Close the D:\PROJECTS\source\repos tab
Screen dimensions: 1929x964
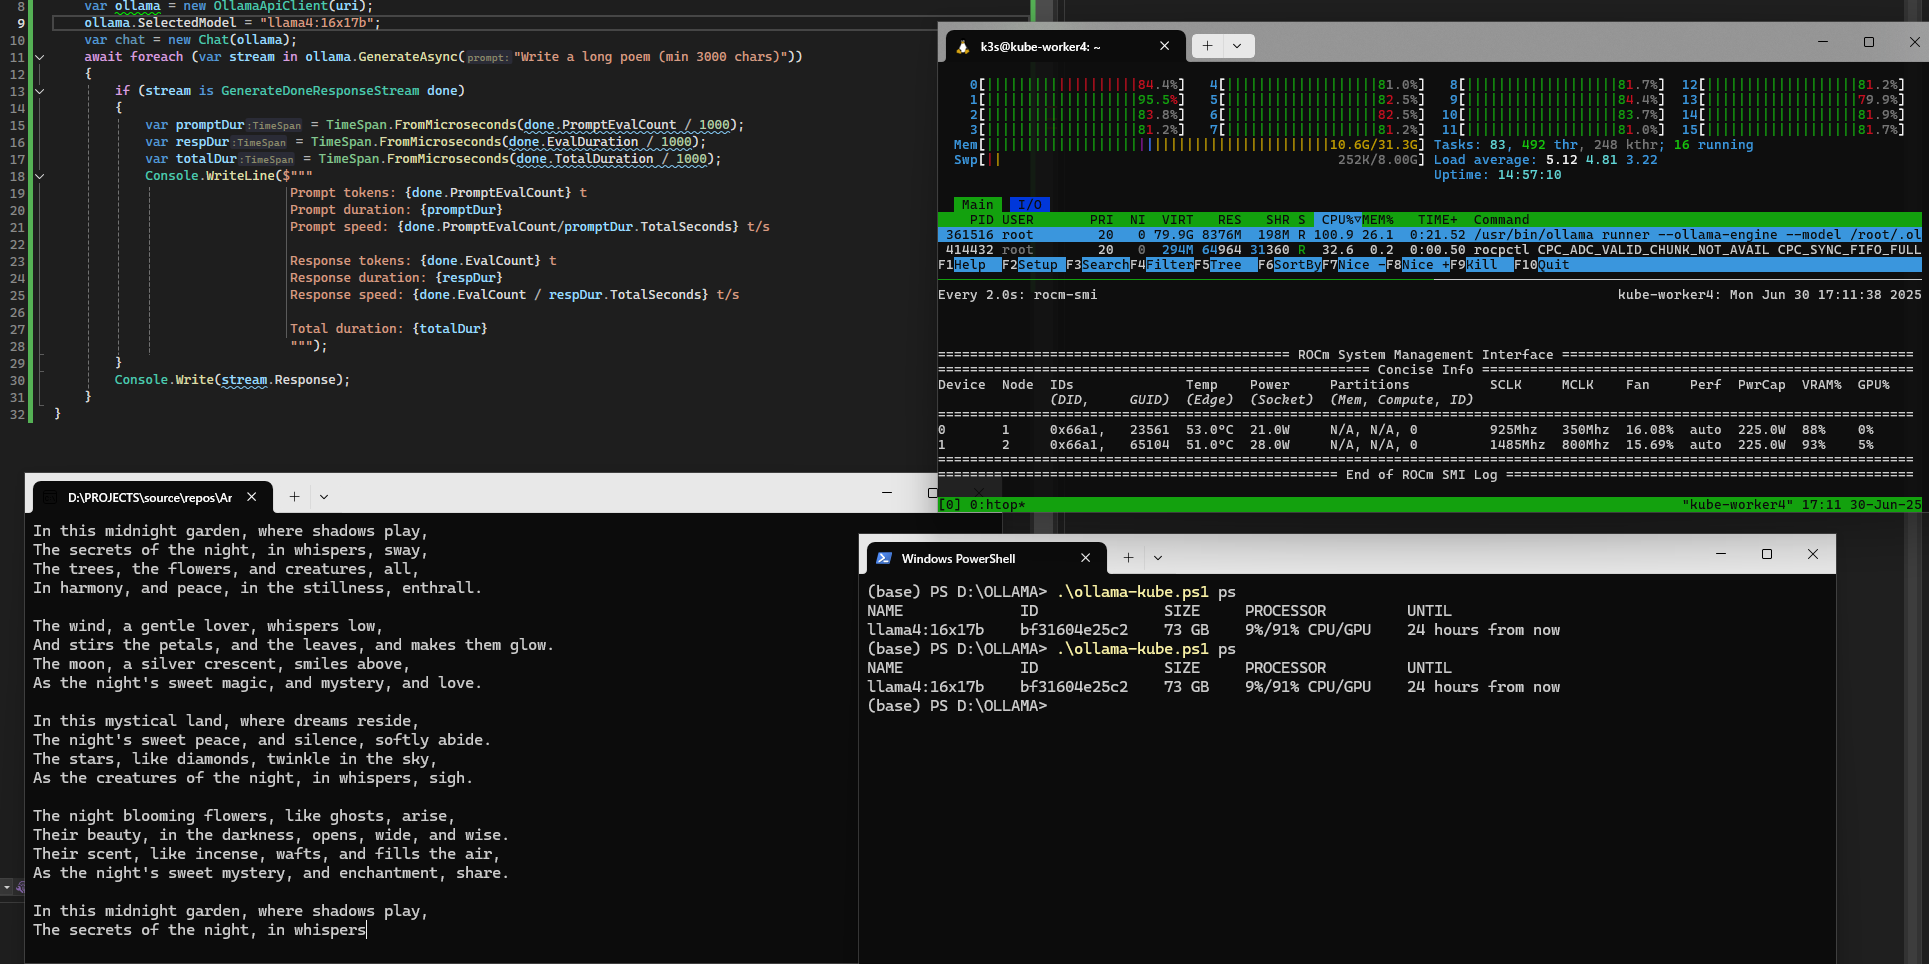point(252,497)
